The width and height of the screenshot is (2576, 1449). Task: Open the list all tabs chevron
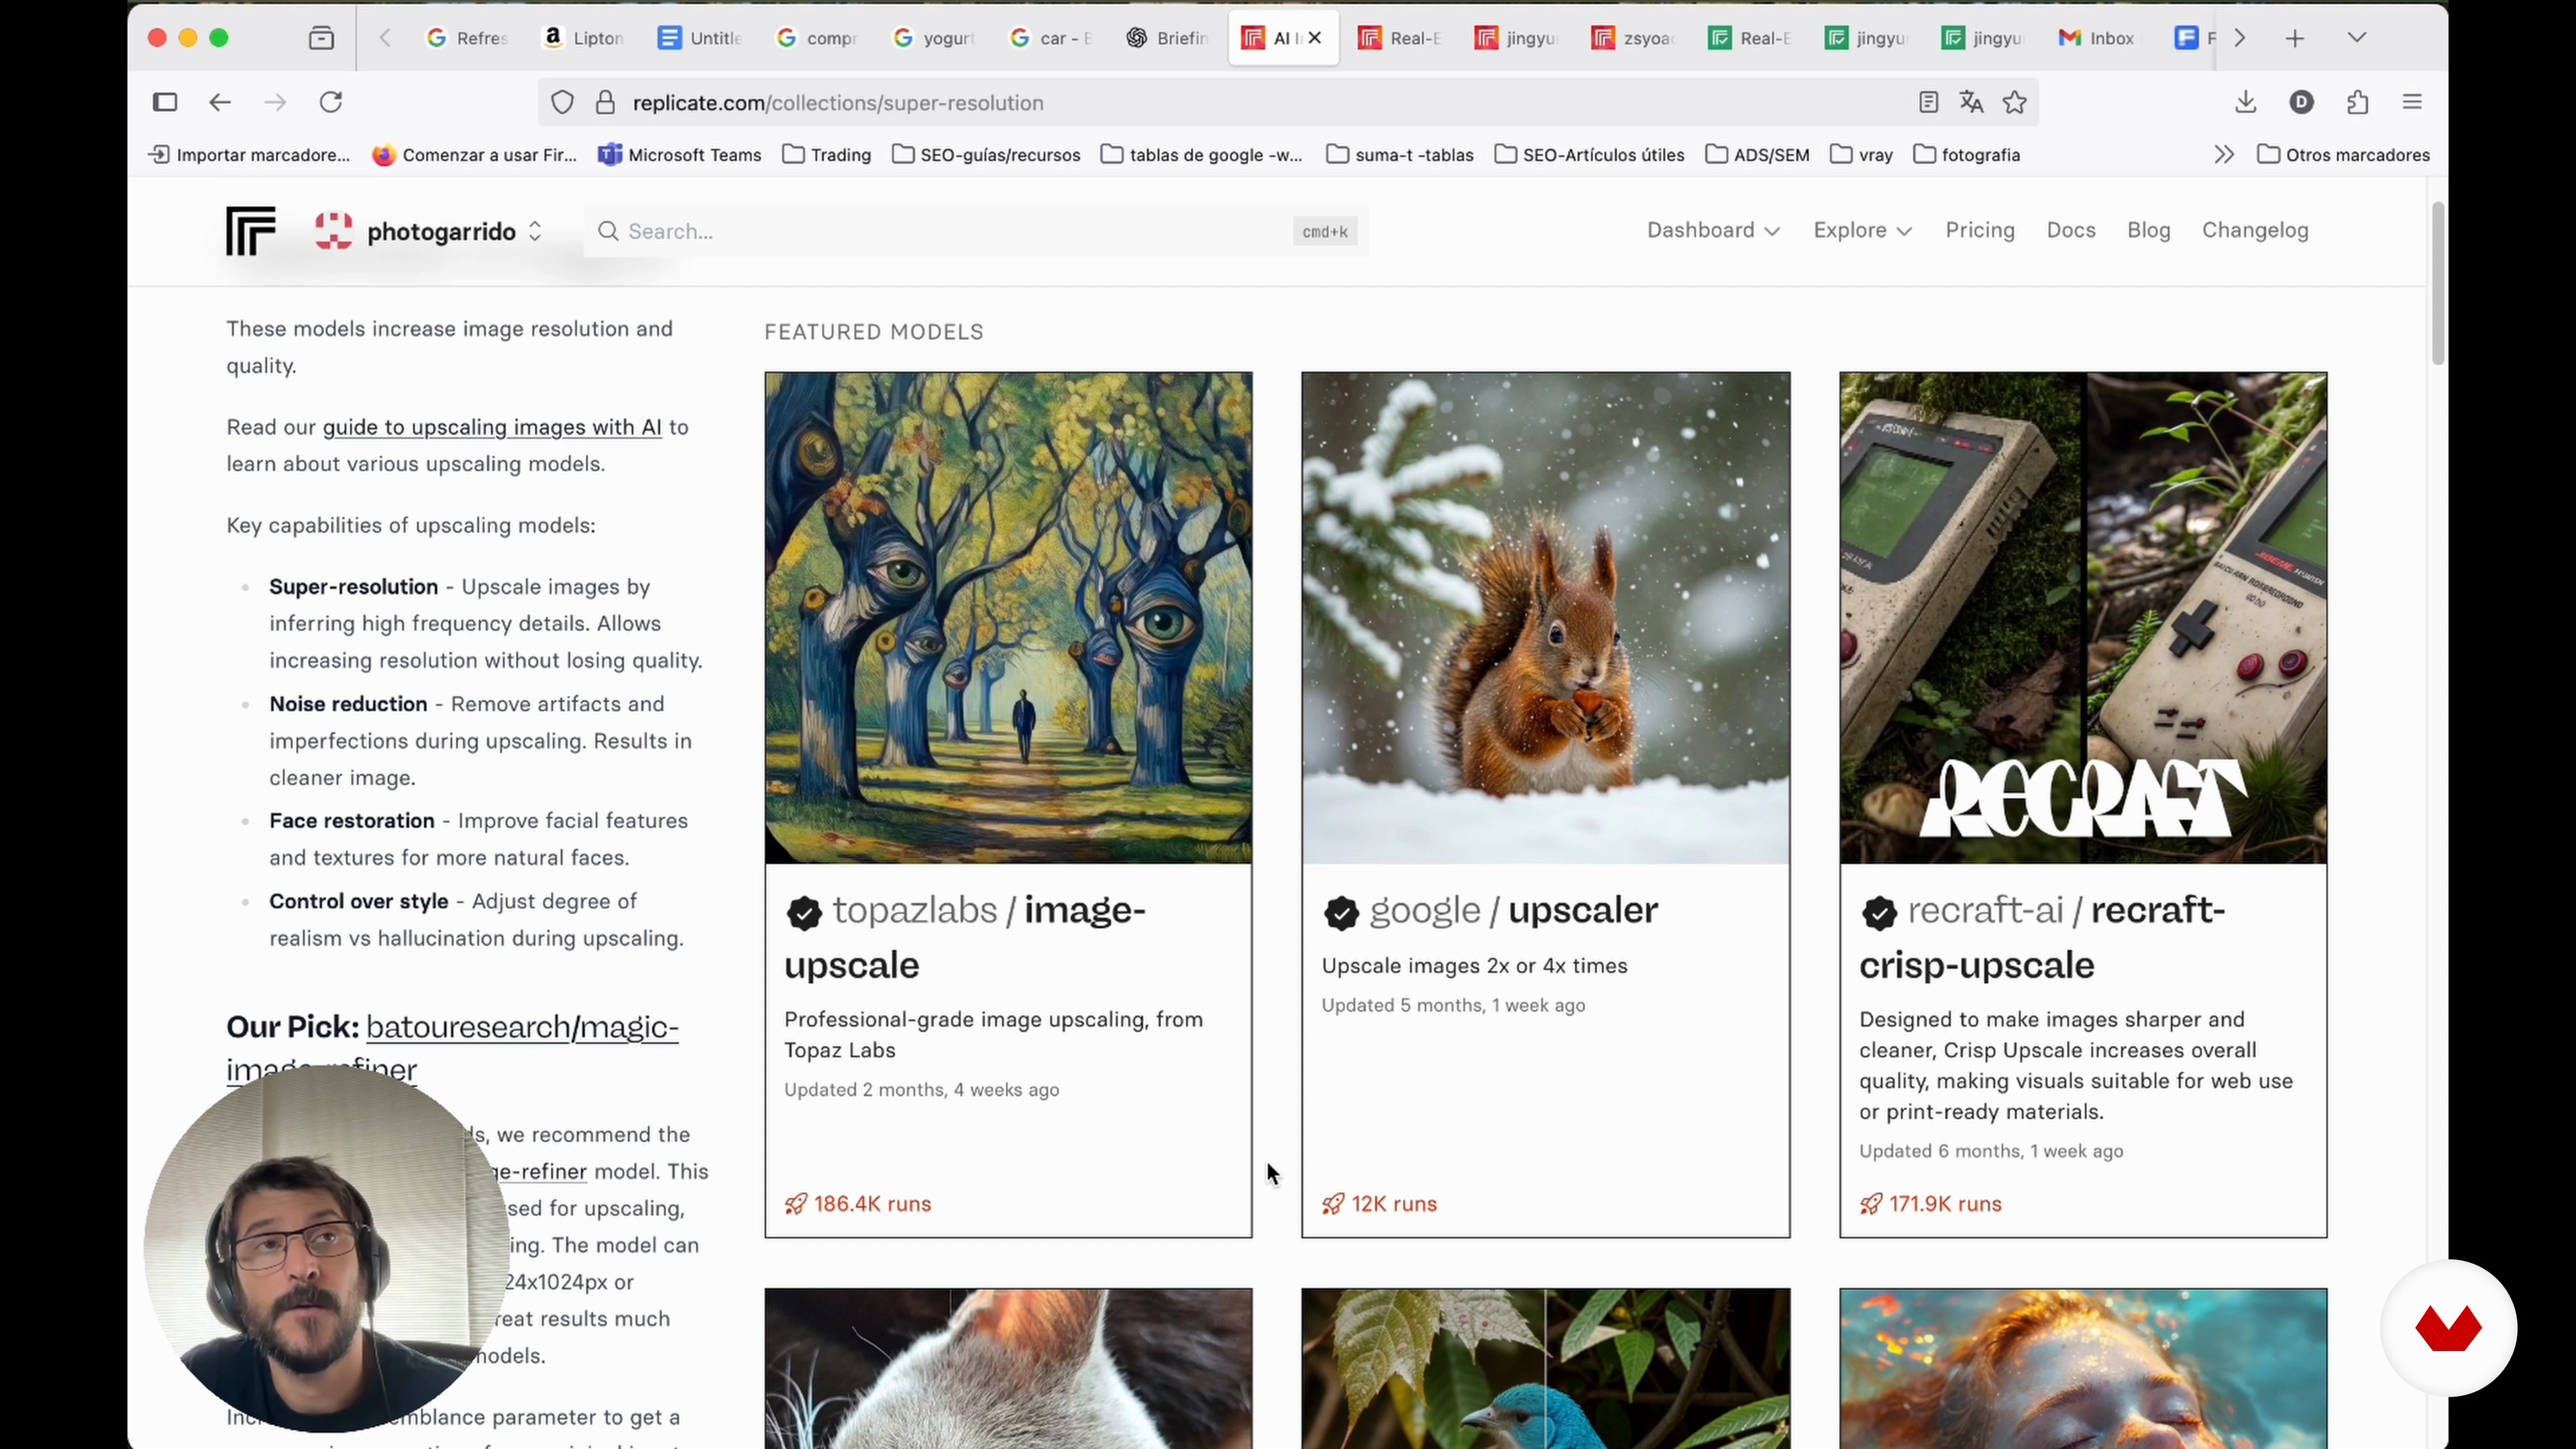(2356, 38)
